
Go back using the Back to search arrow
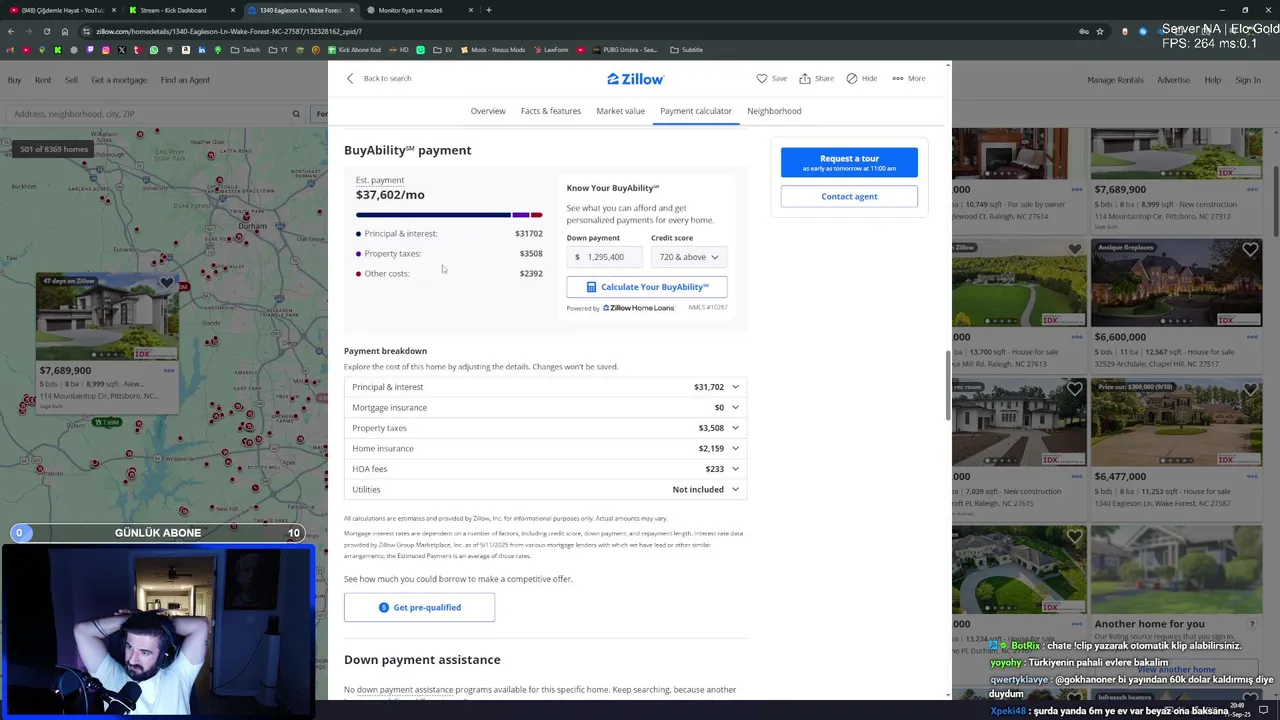coord(350,78)
